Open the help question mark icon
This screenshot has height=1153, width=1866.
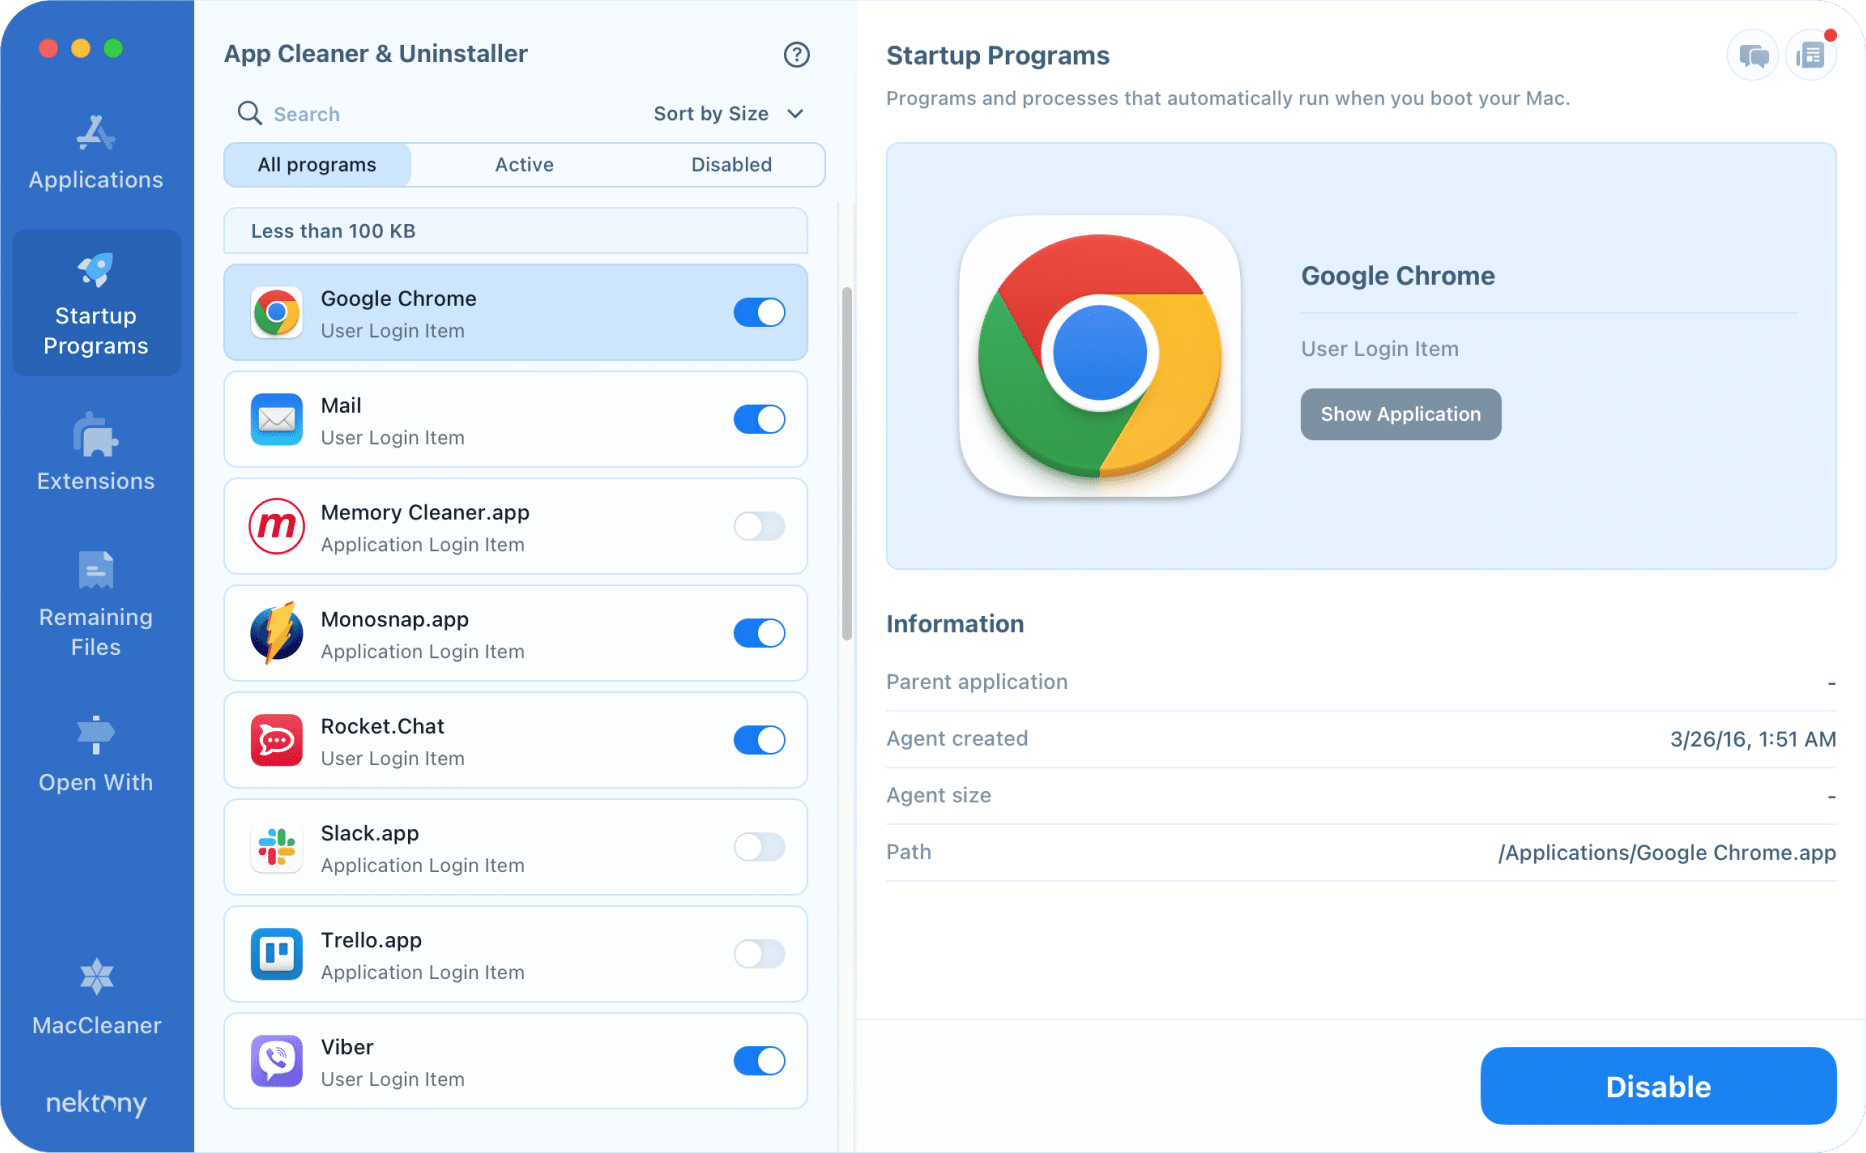click(796, 55)
